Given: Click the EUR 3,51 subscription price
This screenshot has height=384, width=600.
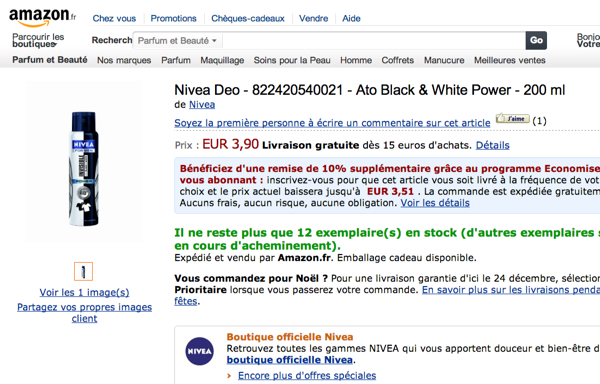Looking at the screenshot, I should 390,191.
